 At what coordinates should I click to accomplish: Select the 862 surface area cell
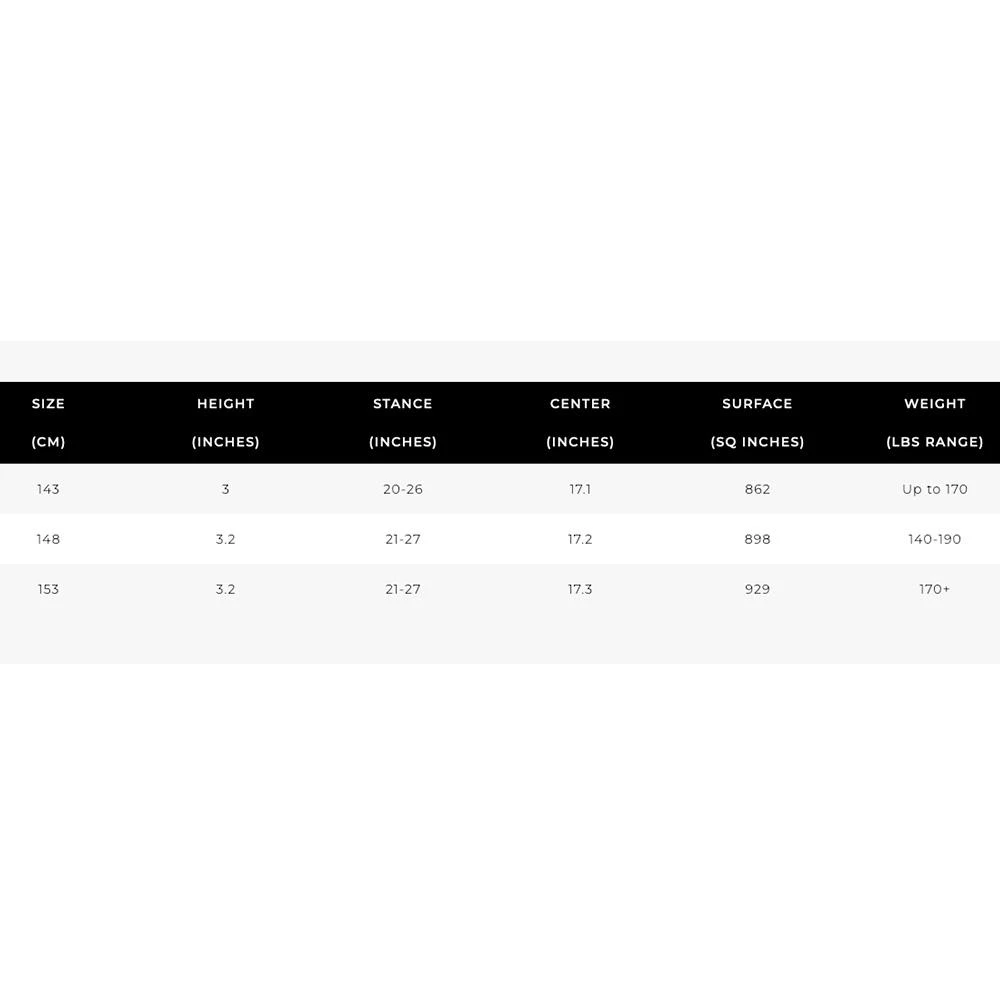[757, 489]
